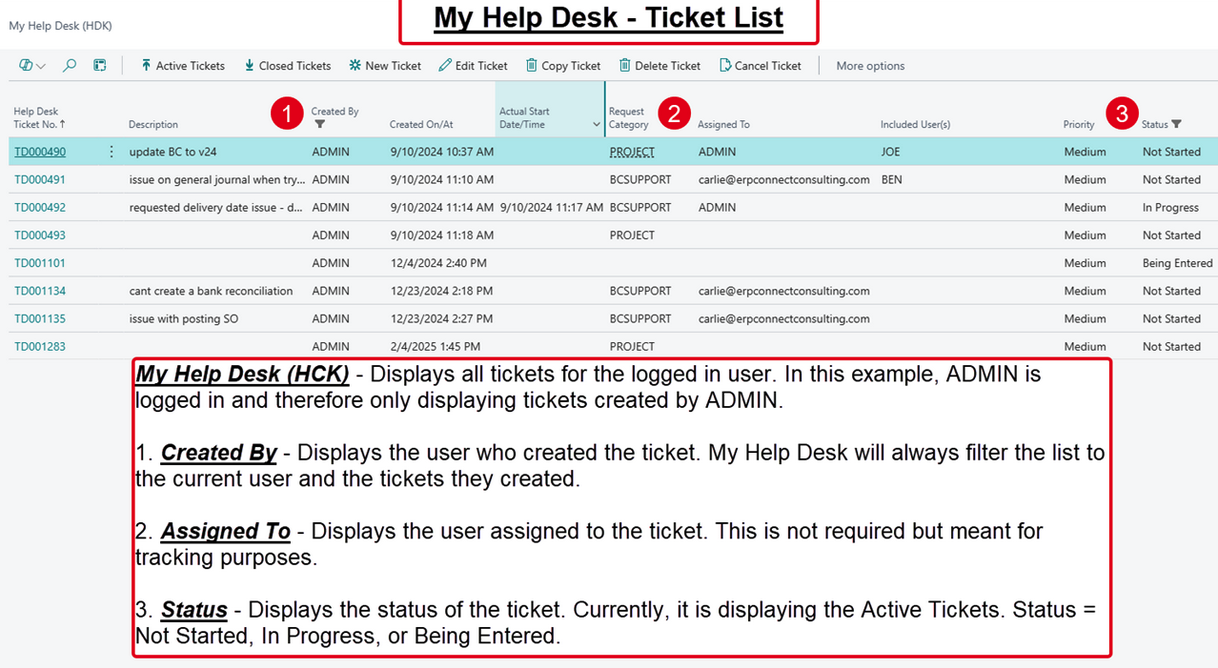1218x668 pixels.
Task: Create a New Ticket
Action: pos(385,66)
